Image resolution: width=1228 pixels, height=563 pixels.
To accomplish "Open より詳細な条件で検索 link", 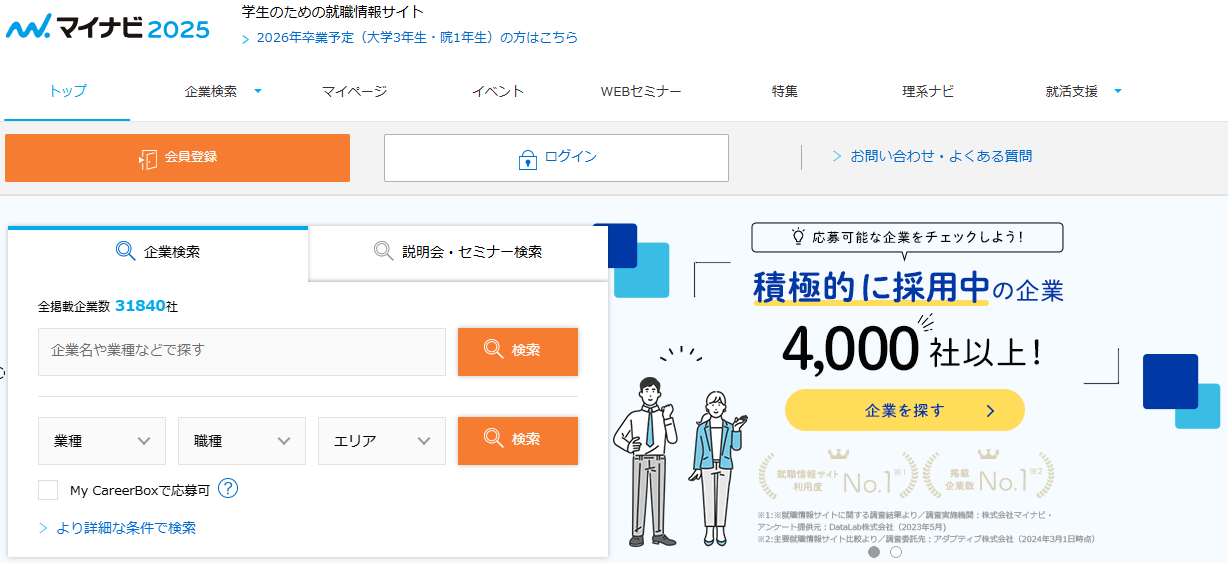I will coord(125,527).
